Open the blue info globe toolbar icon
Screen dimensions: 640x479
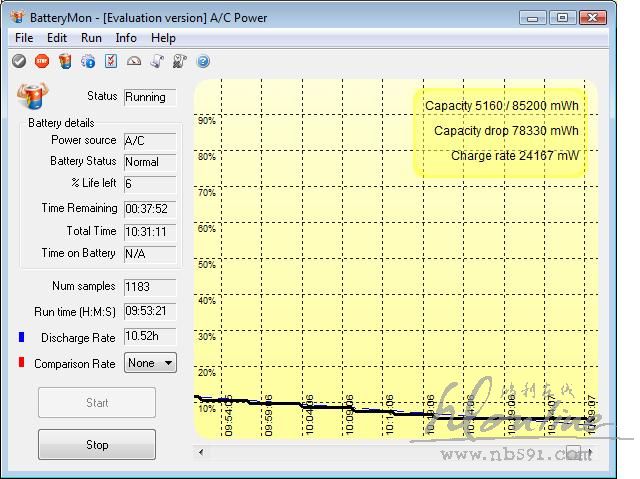[x=88, y=61]
